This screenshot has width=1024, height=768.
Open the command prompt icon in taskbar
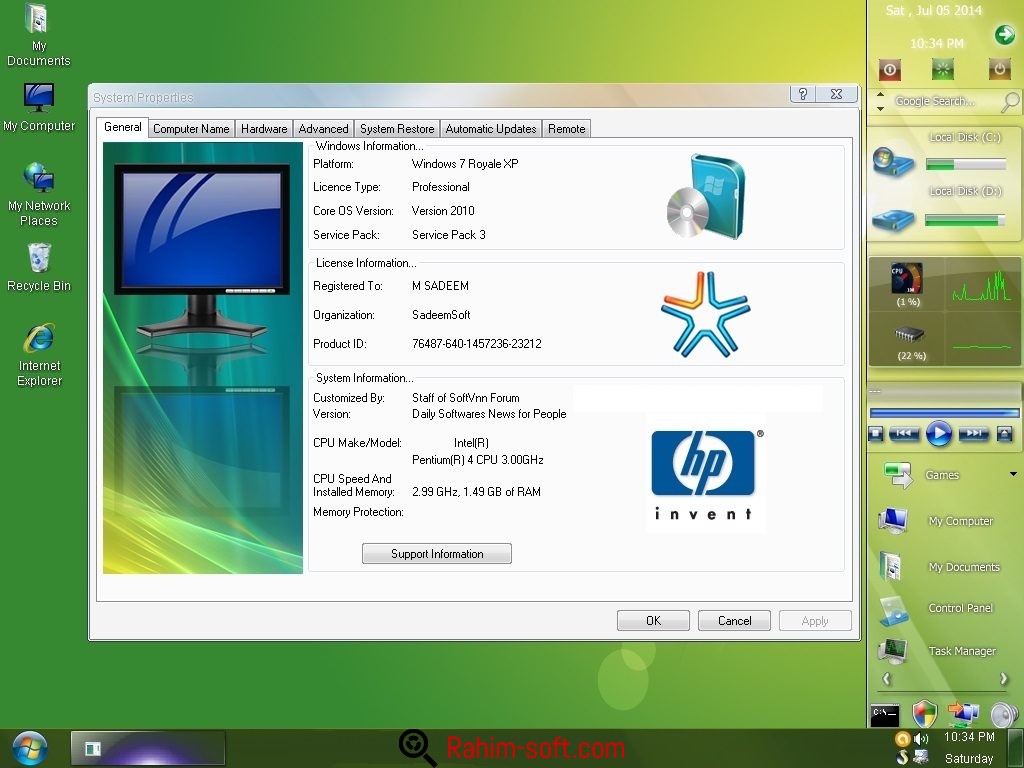(x=883, y=714)
